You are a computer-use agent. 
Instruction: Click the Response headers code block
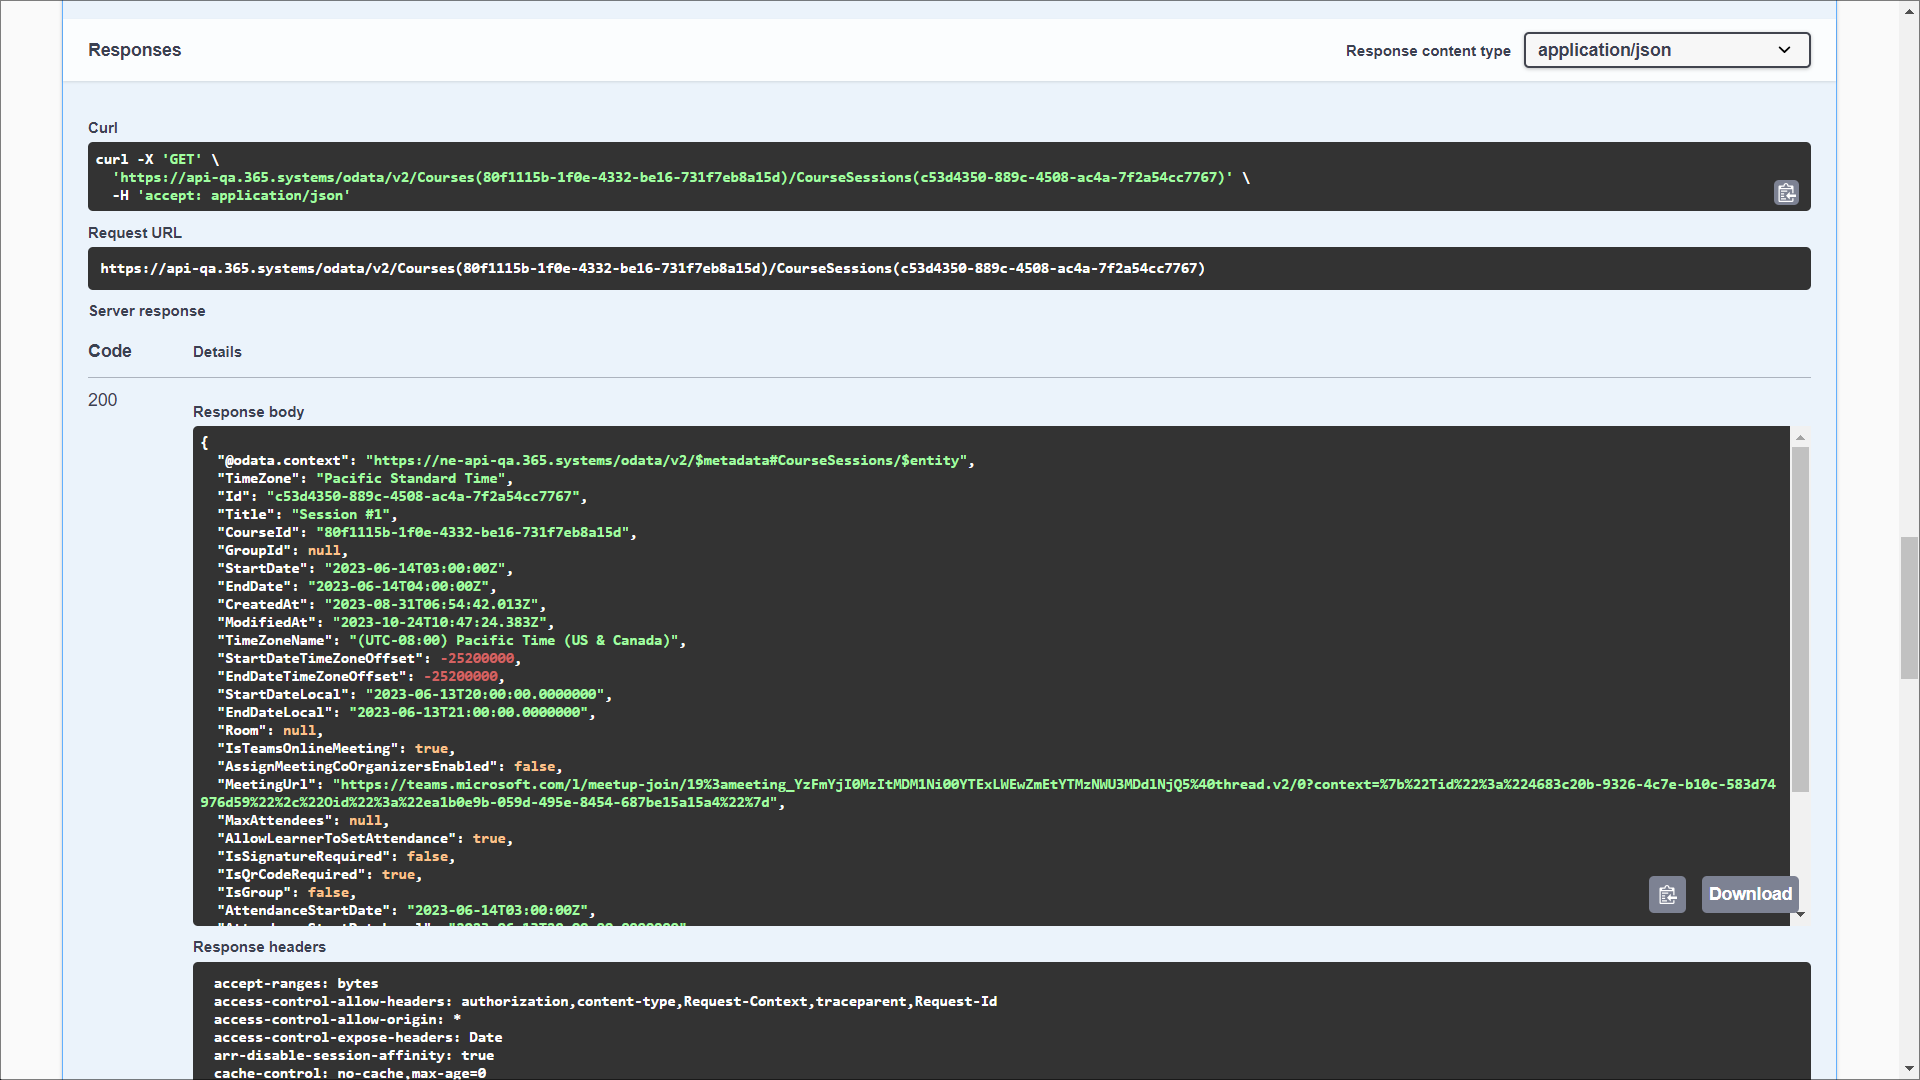(x=1000, y=1020)
